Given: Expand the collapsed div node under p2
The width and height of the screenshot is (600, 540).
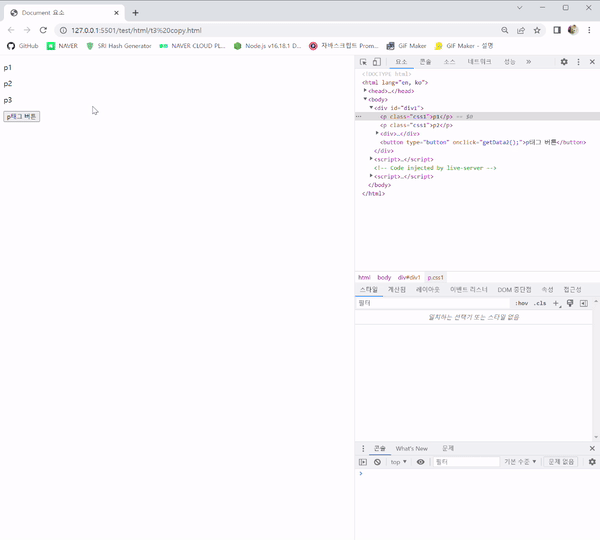Looking at the screenshot, I should click(377, 133).
